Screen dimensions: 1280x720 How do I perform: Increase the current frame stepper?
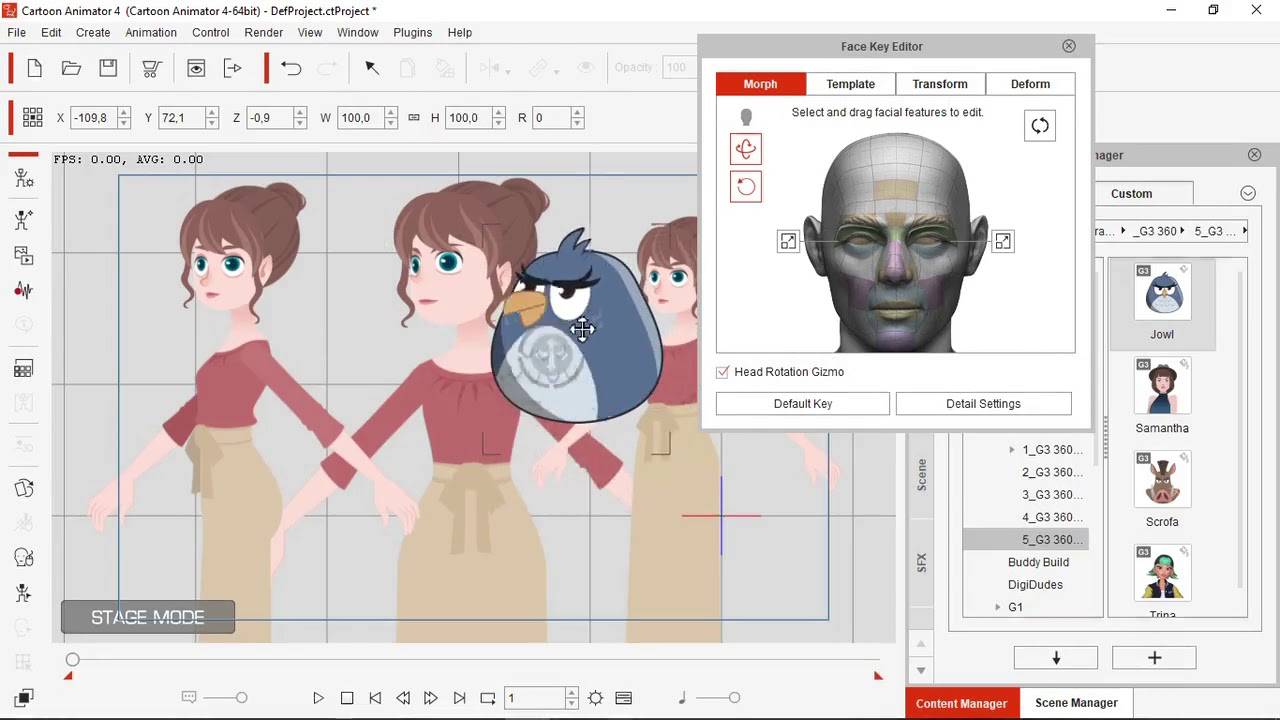coord(572,693)
